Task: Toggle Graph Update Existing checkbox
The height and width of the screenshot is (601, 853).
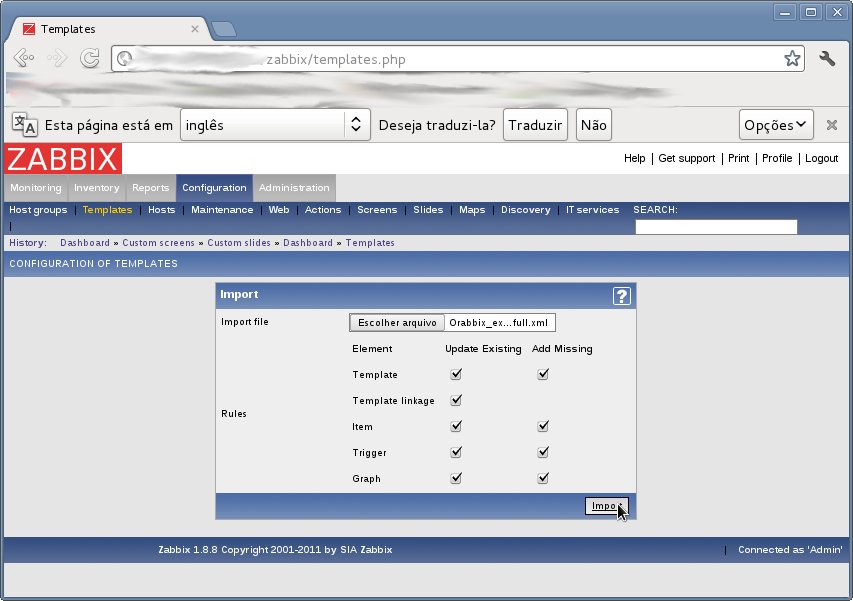Action: click(x=456, y=479)
